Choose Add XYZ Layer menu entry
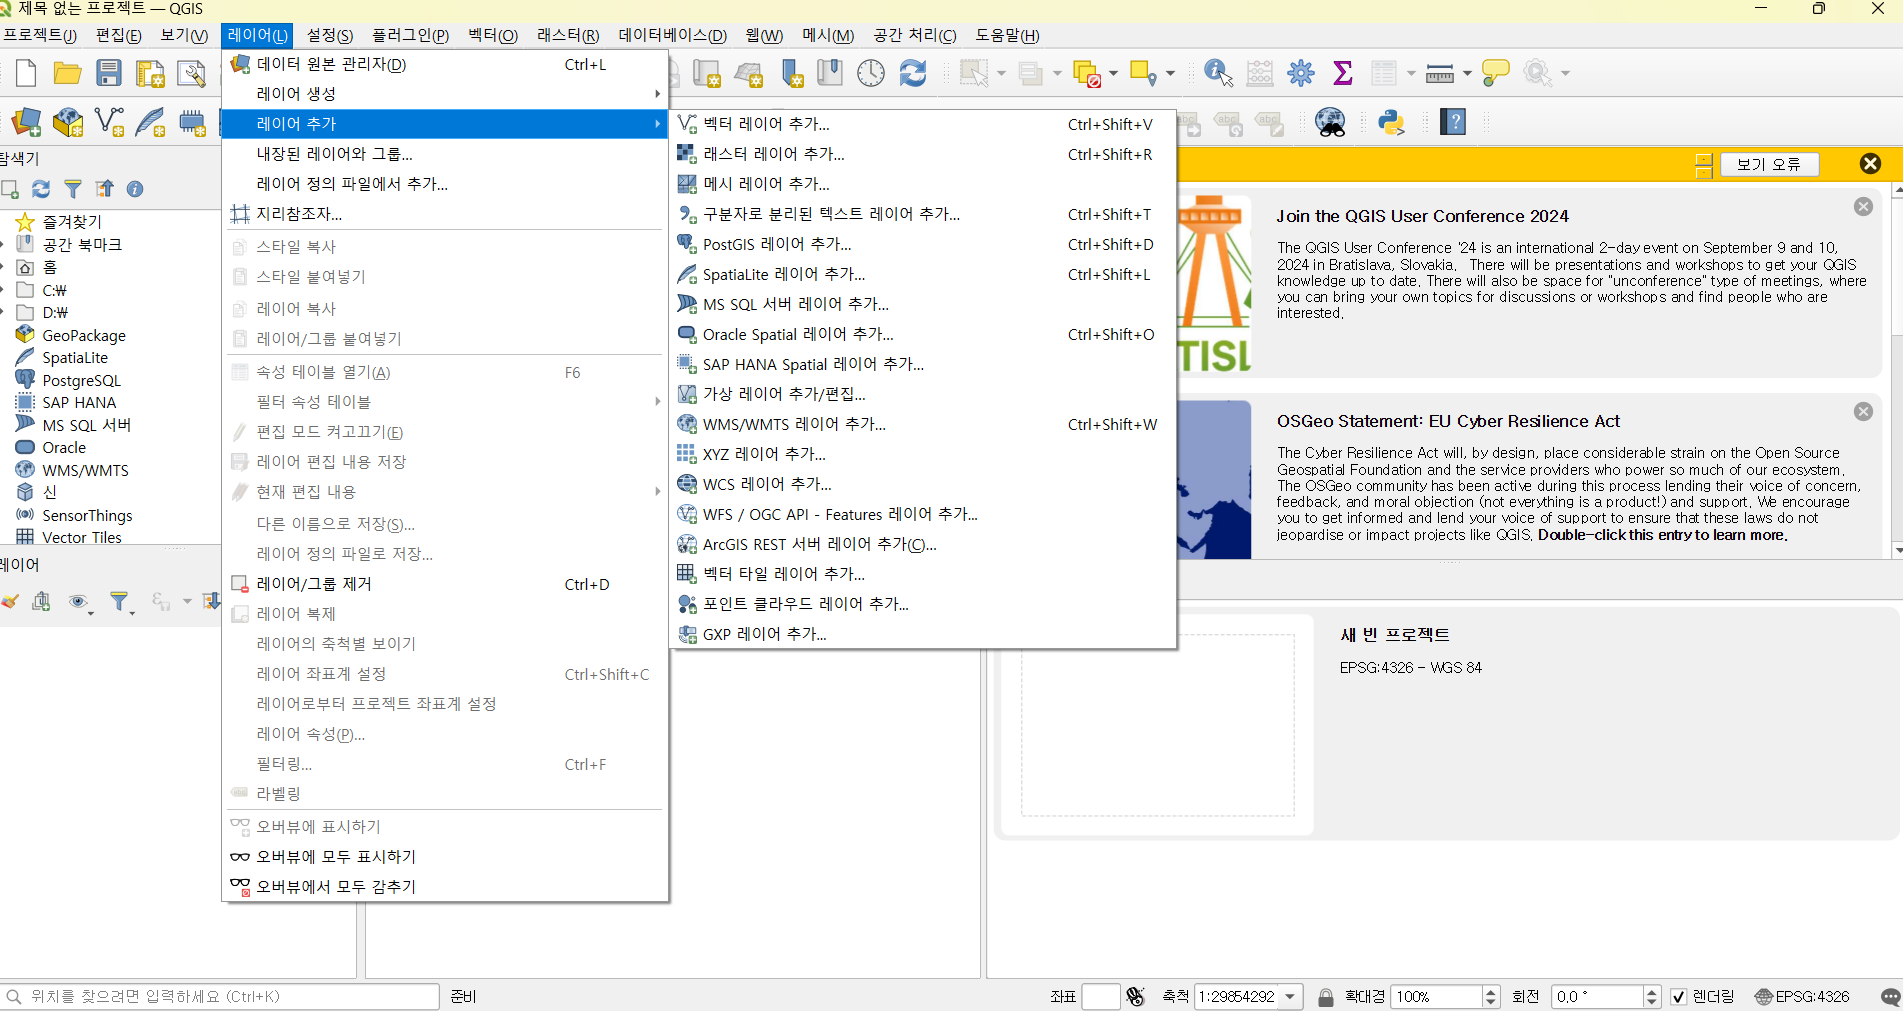Image resolution: width=1903 pixels, height=1011 pixels. coord(922,454)
